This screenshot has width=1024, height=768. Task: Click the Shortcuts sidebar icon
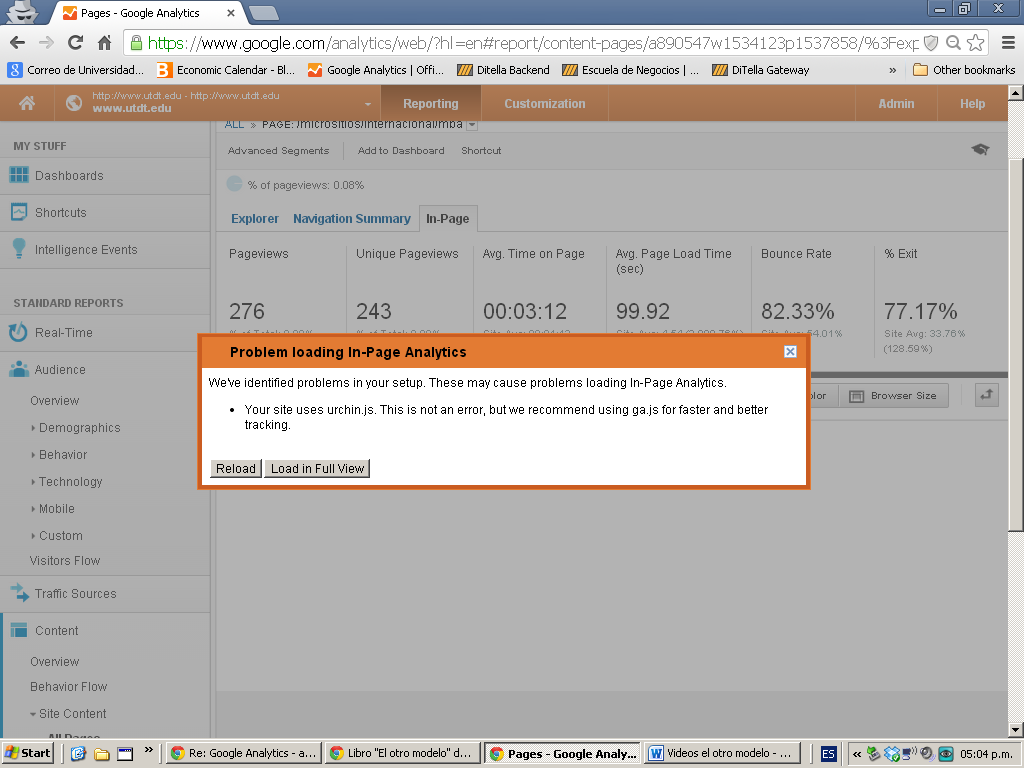coord(19,212)
